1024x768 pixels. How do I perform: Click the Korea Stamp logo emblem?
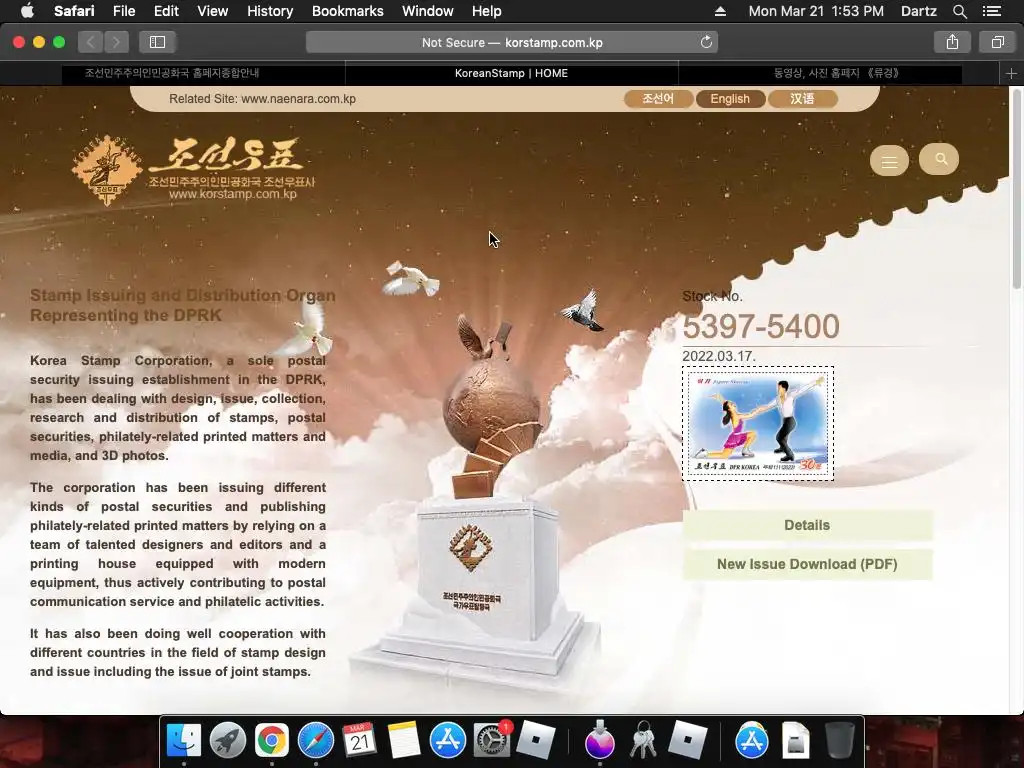[107, 170]
